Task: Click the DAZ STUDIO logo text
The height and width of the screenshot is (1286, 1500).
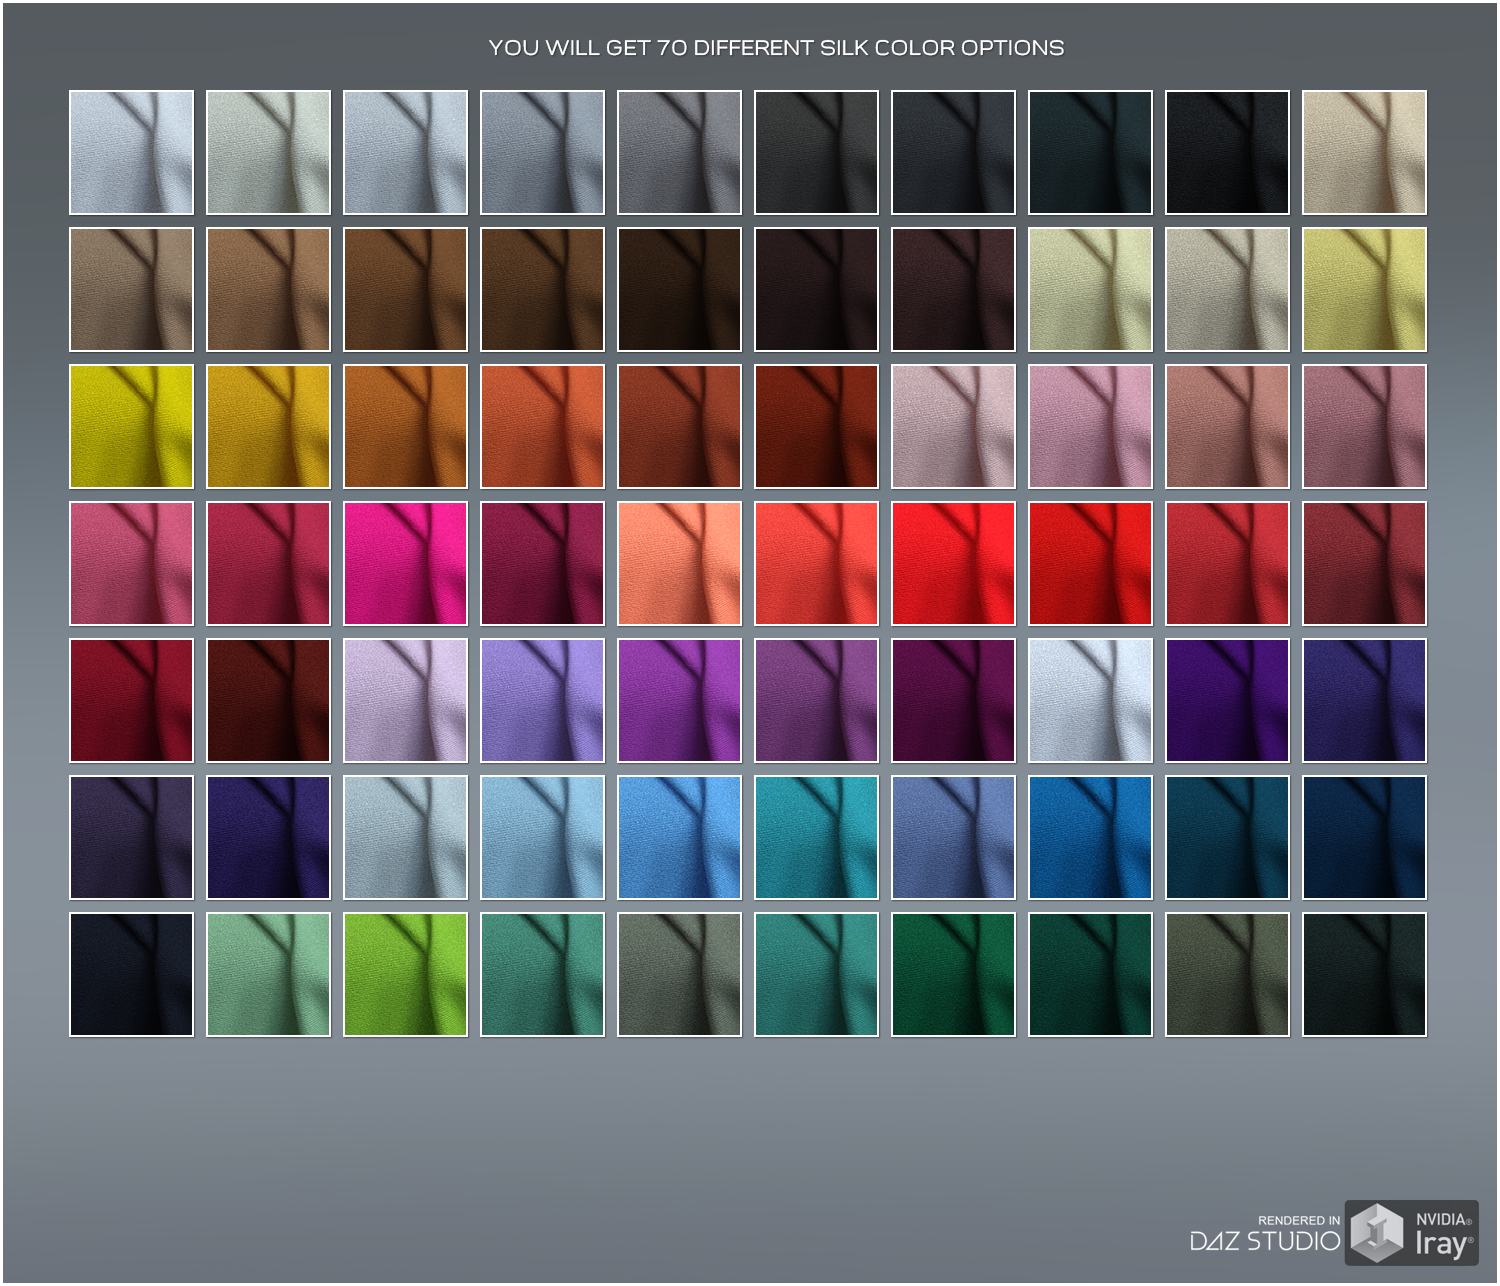Action: pos(1265,1241)
